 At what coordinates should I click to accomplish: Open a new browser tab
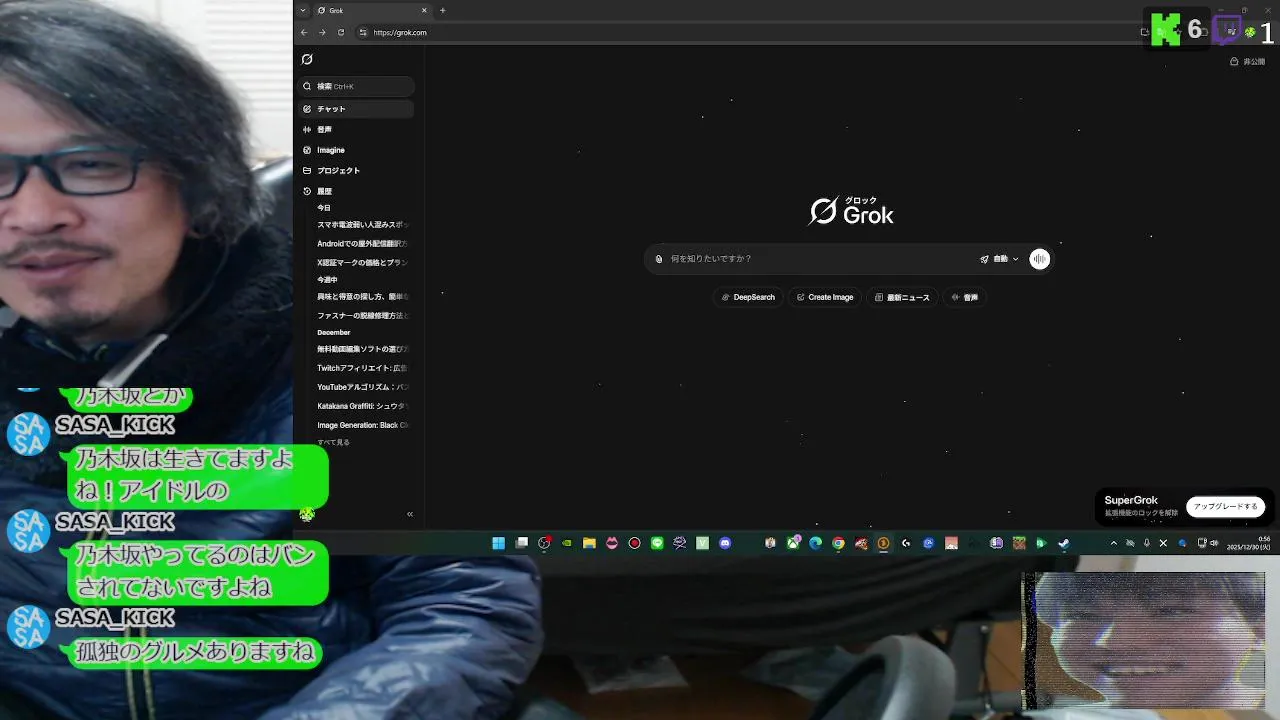pyautogui.click(x=442, y=10)
